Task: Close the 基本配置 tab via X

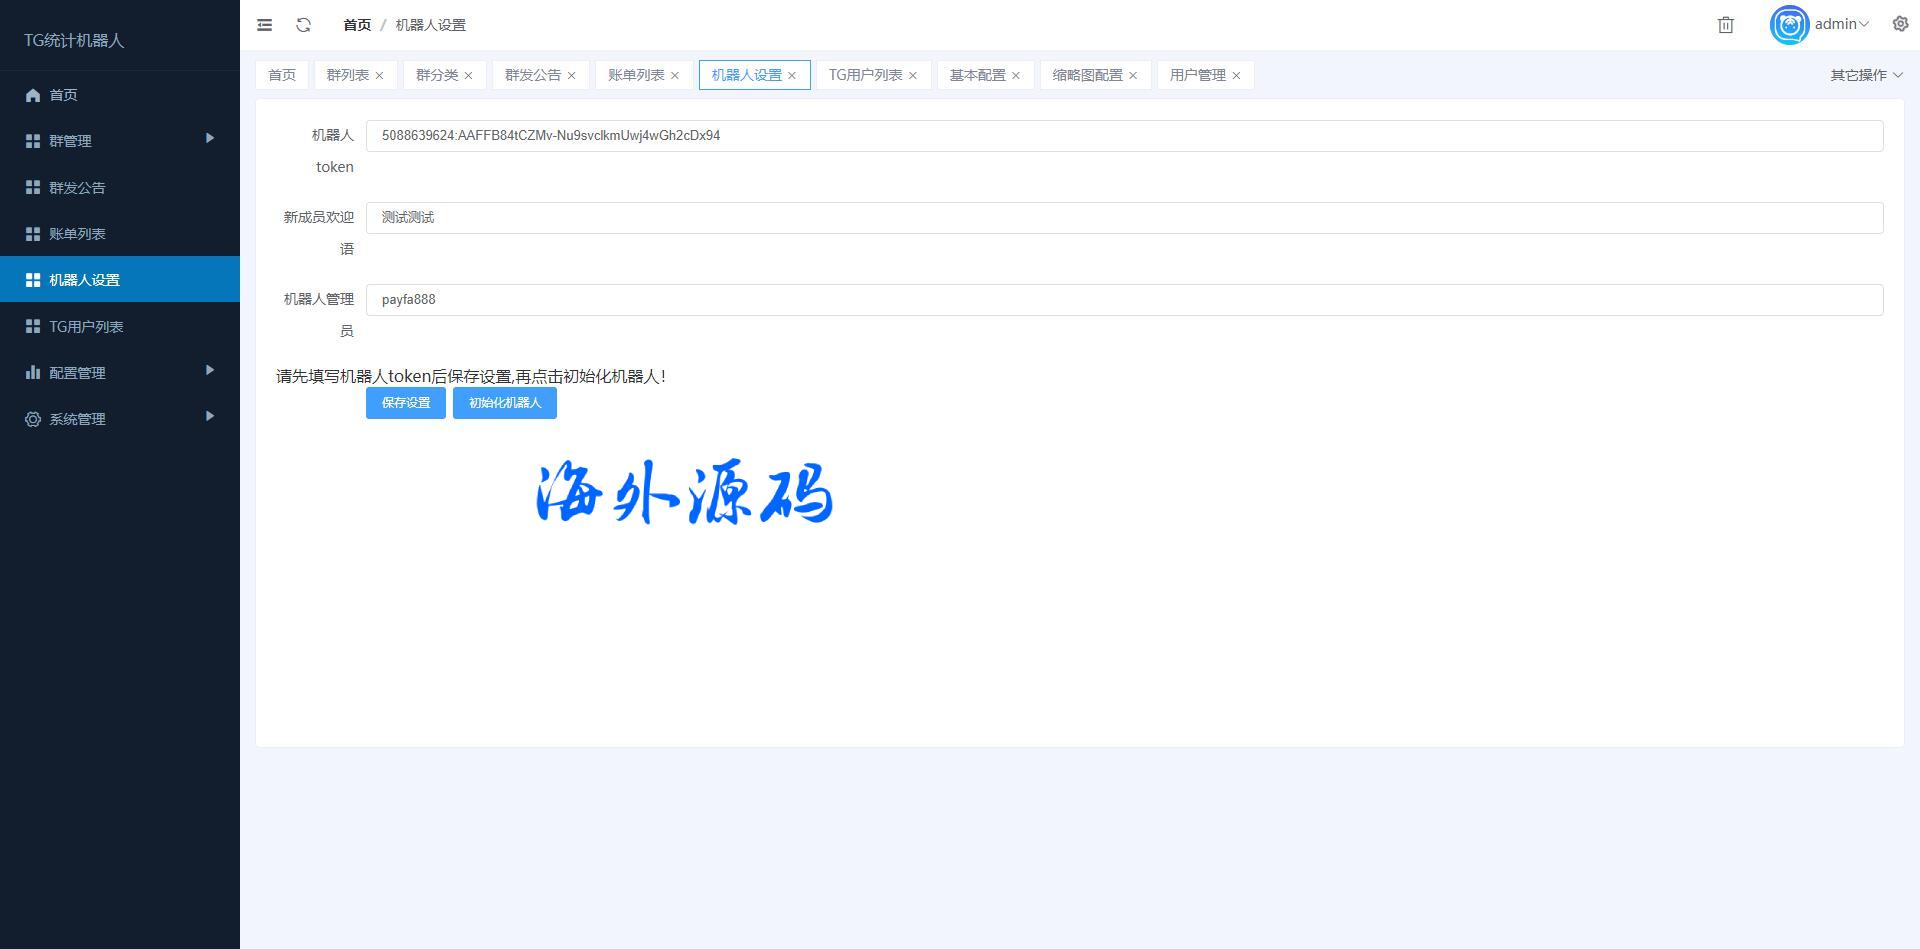Action: click(x=1016, y=76)
